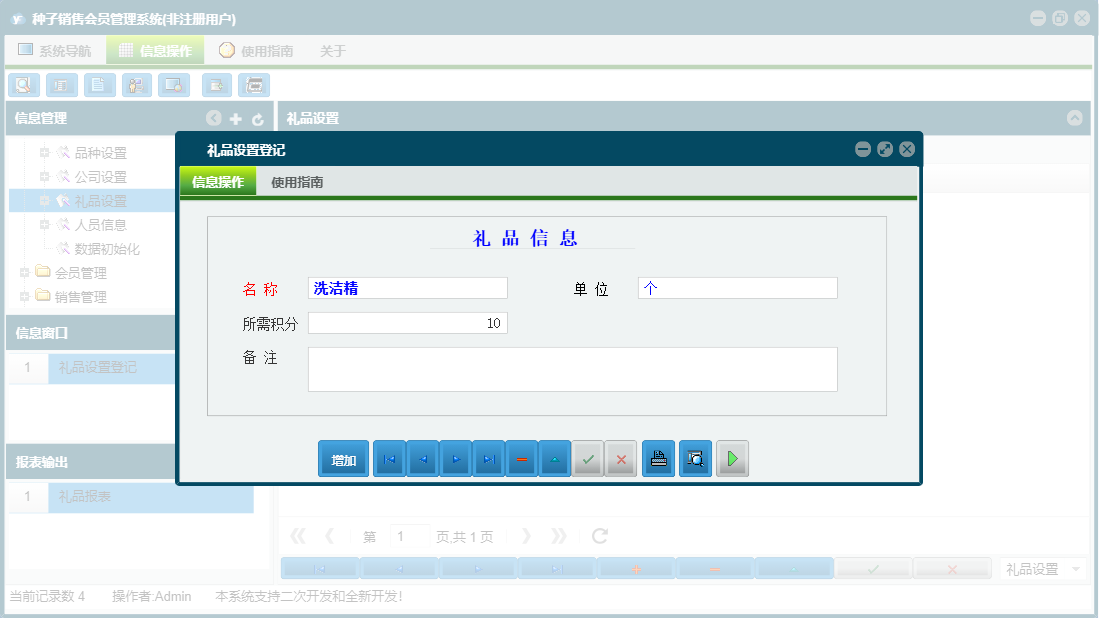Go to next record in dialog
Screen dimensions: 1099x618
tap(456, 459)
